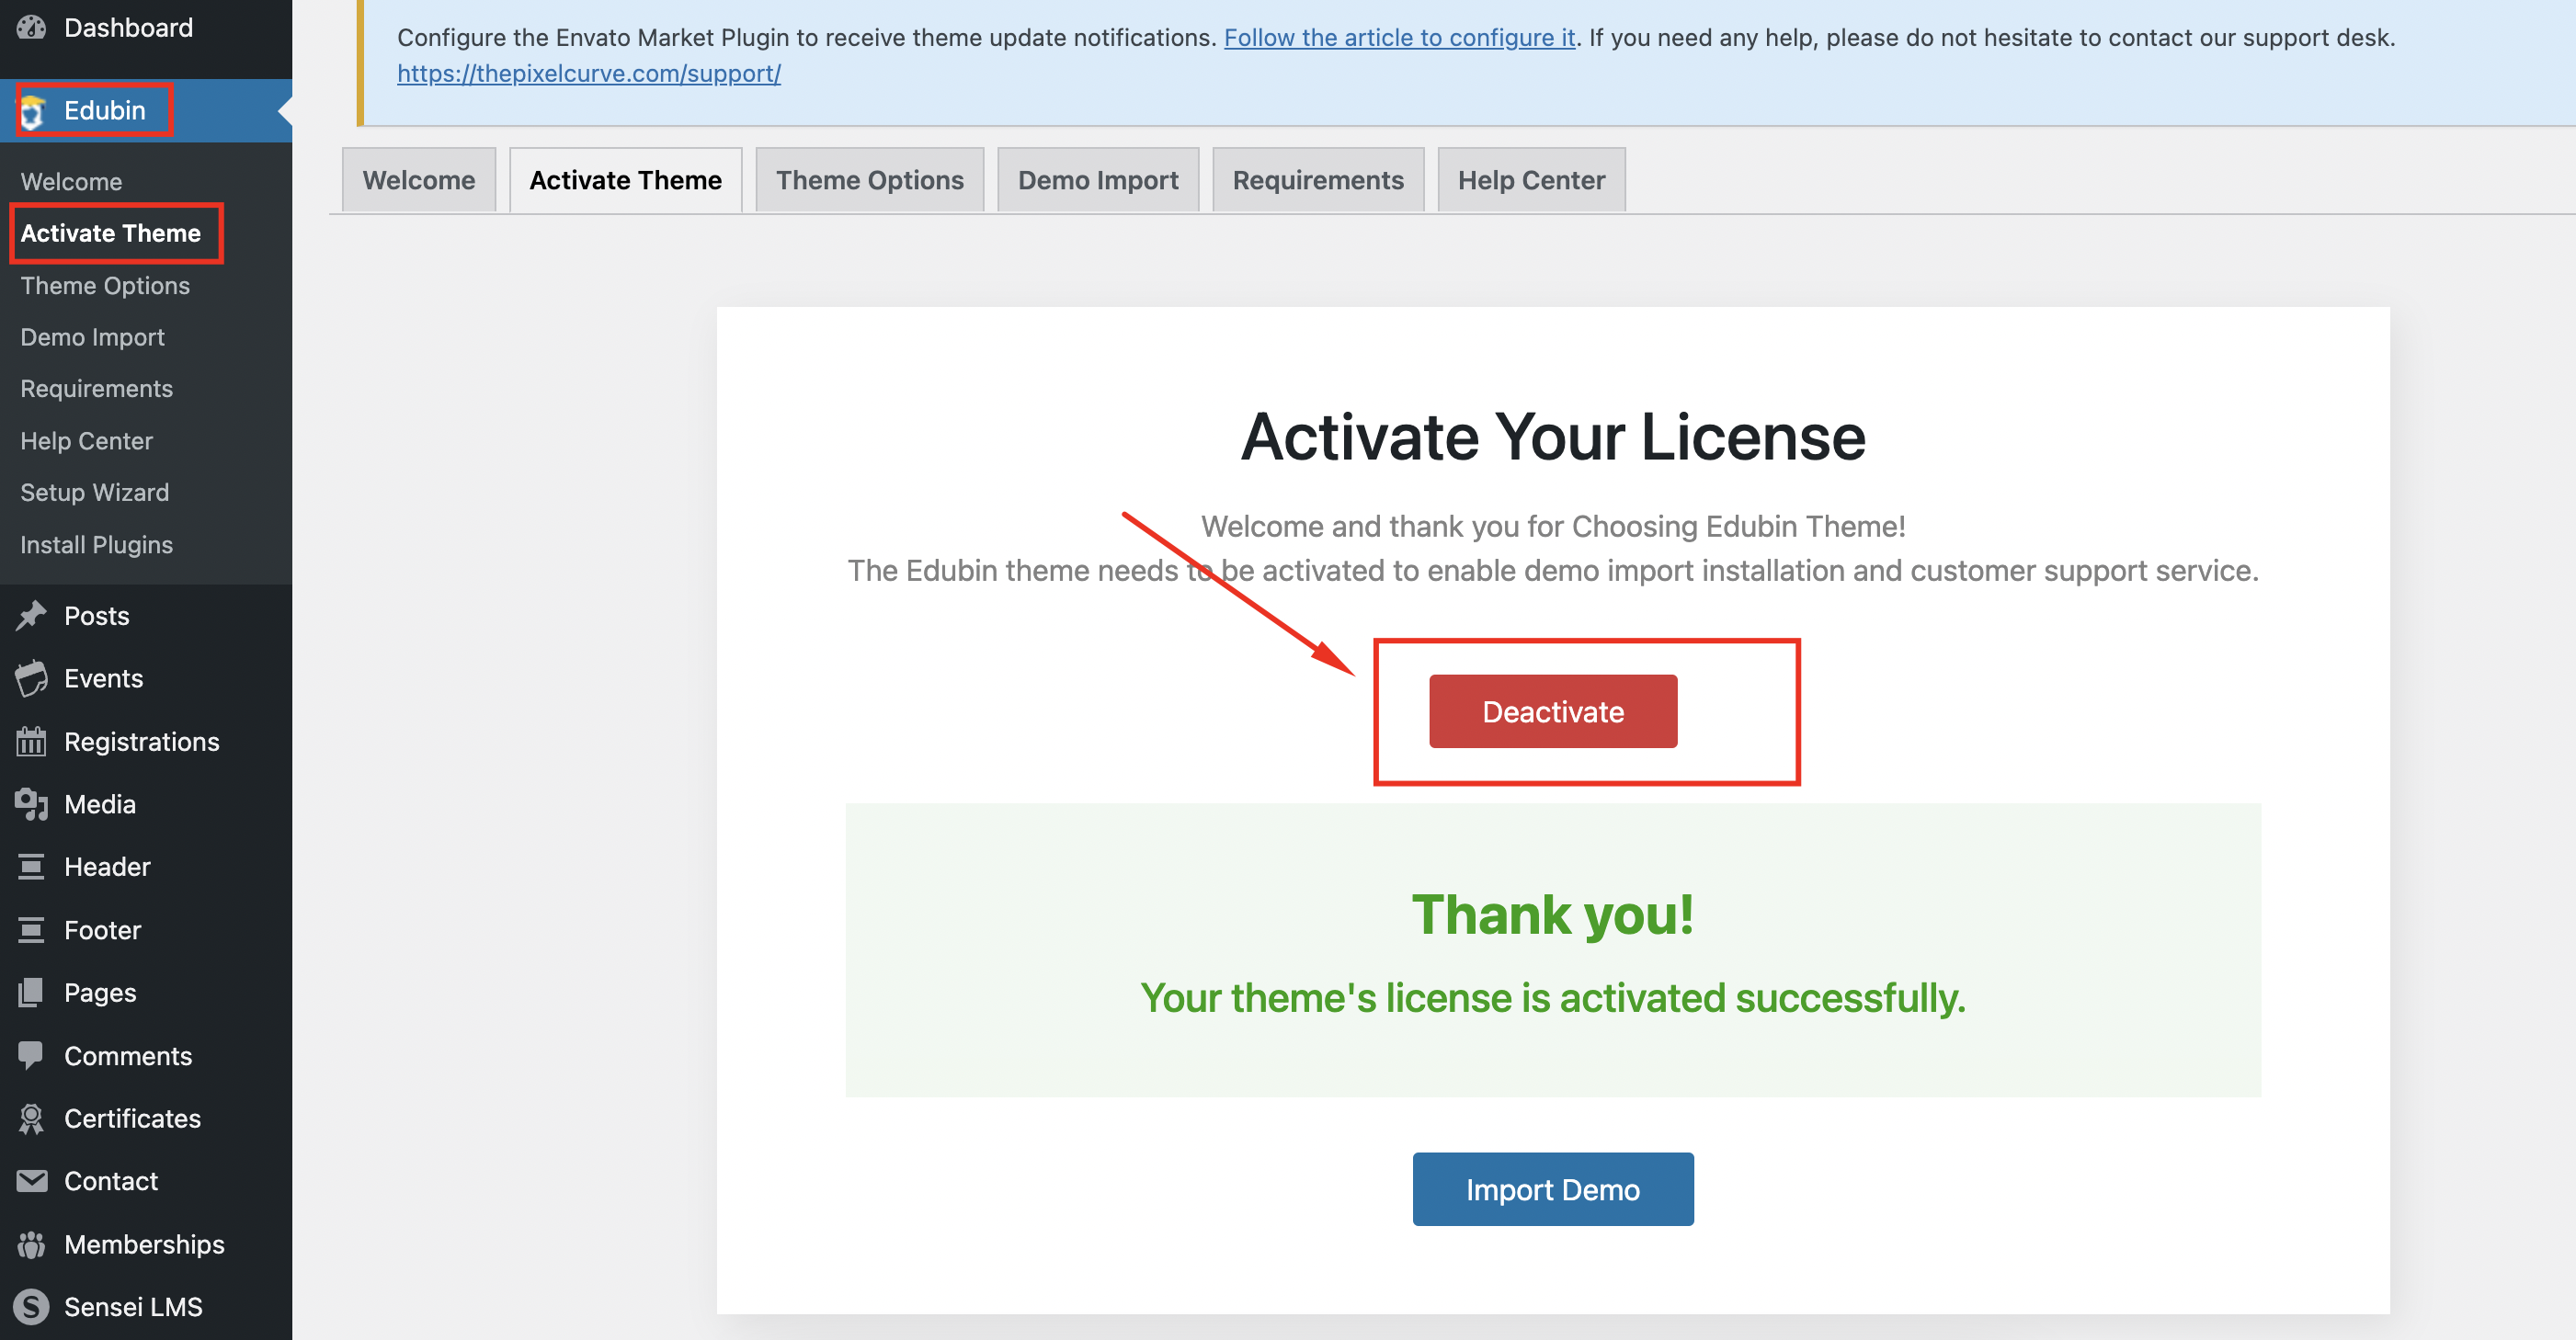The width and height of the screenshot is (2576, 1340).
Task: Open Help Center from sidebar submenu
Action: 86,441
